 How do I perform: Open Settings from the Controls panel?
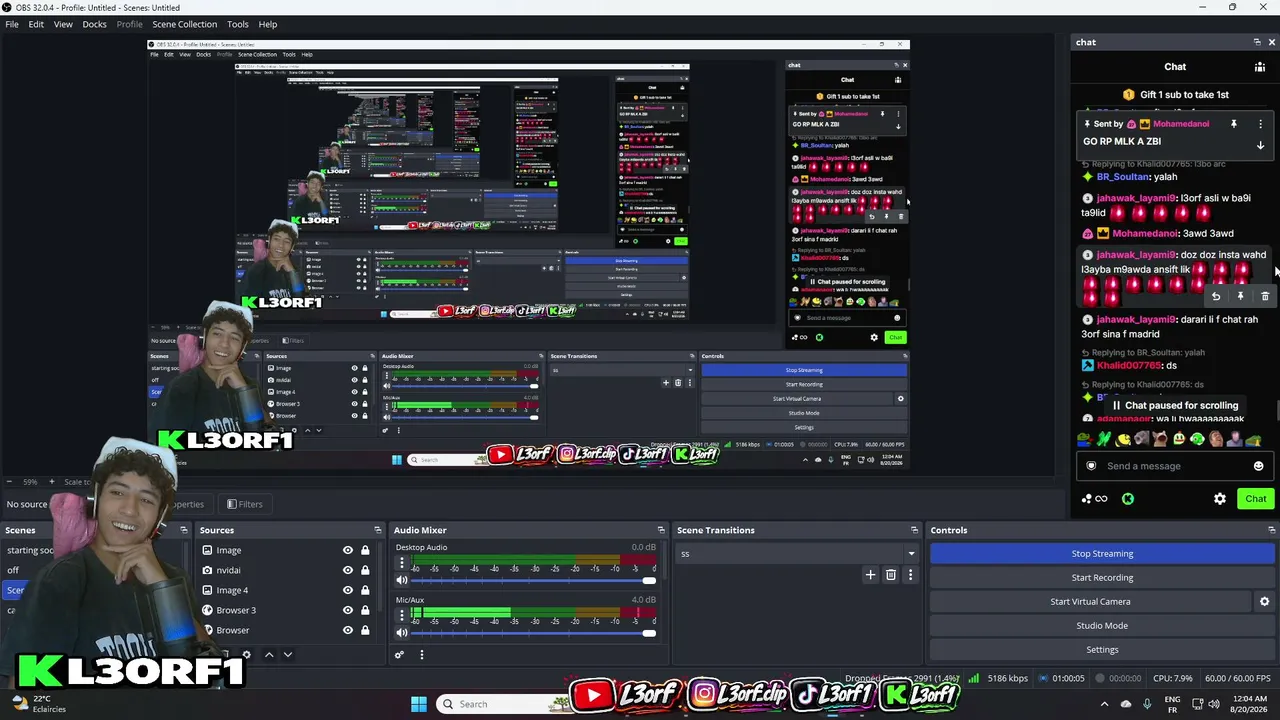[1102, 649]
